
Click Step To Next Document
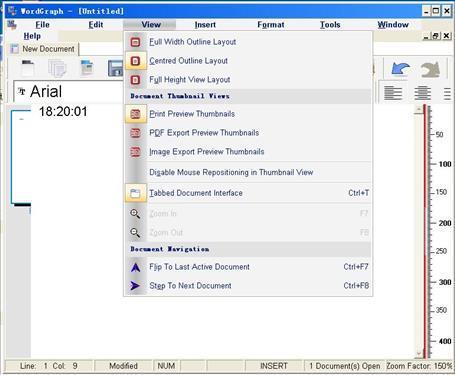[248, 286]
